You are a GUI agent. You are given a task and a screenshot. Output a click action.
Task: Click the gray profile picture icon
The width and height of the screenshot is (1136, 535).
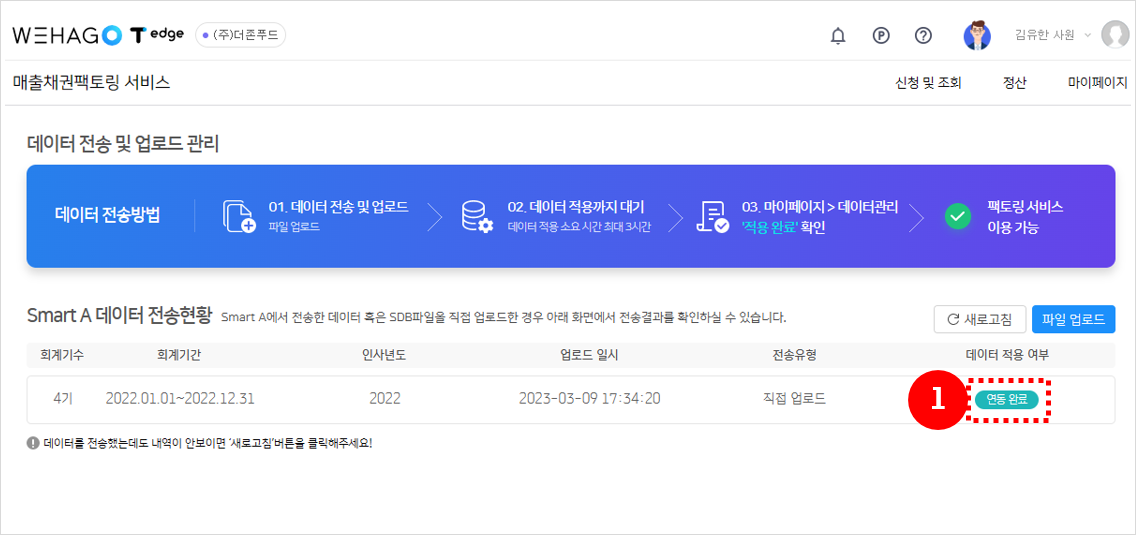[1114, 35]
